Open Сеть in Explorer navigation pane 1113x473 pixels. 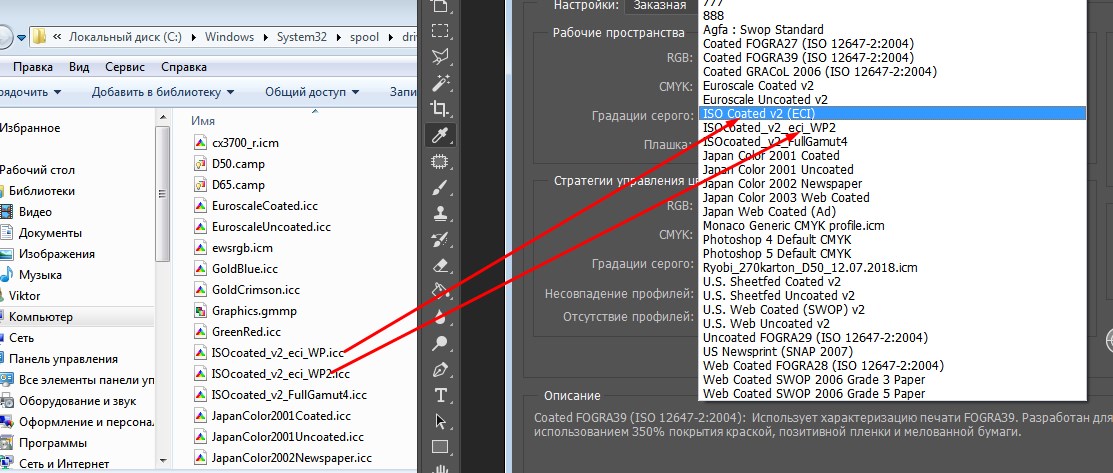tap(21, 338)
